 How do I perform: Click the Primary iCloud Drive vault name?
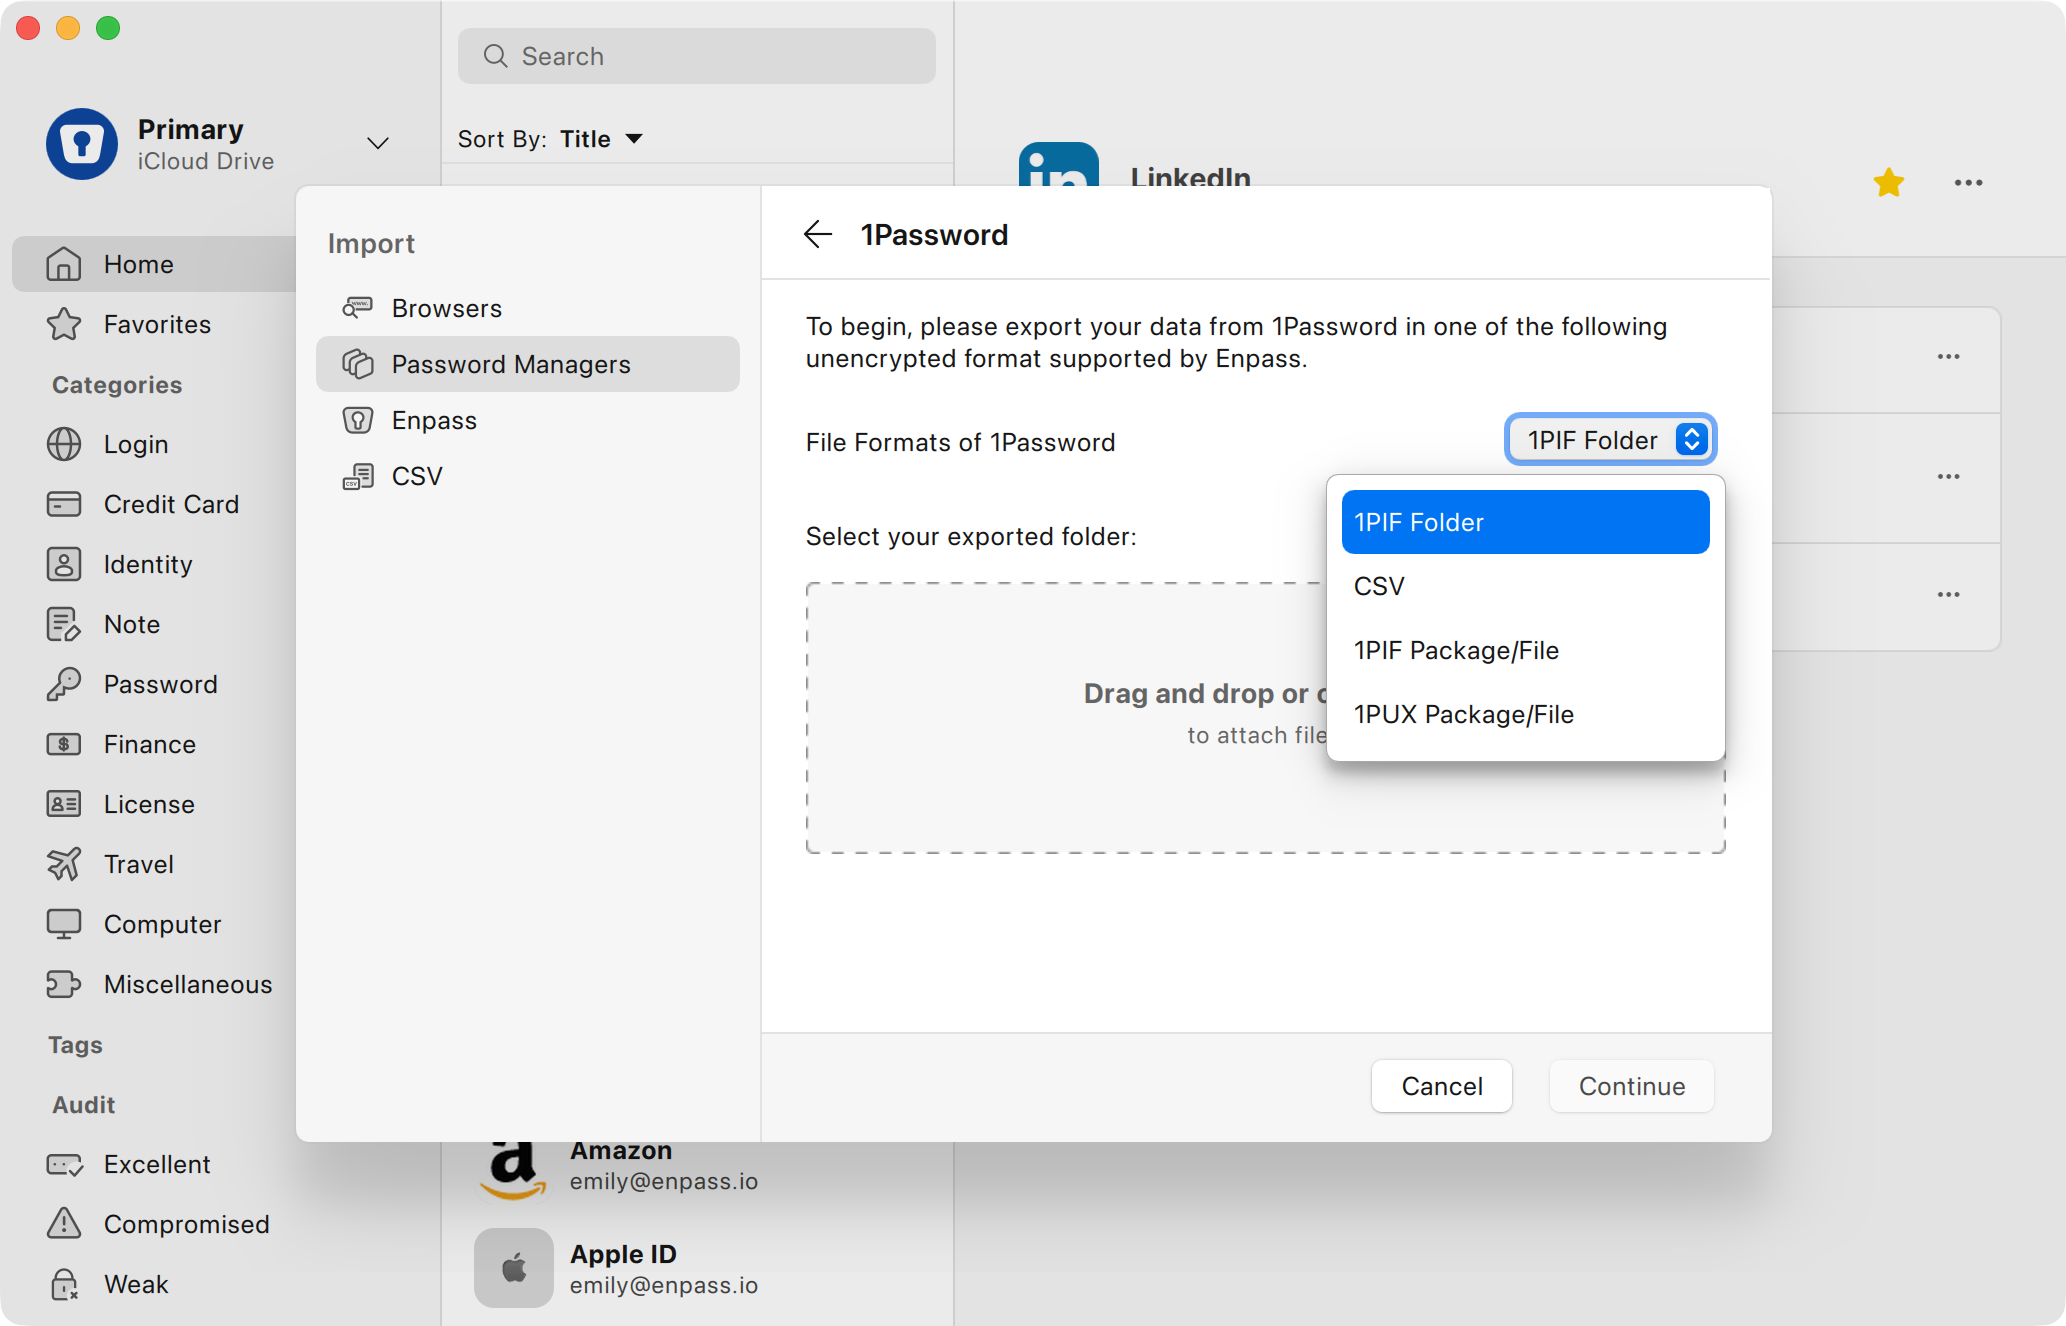[x=205, y=144]
